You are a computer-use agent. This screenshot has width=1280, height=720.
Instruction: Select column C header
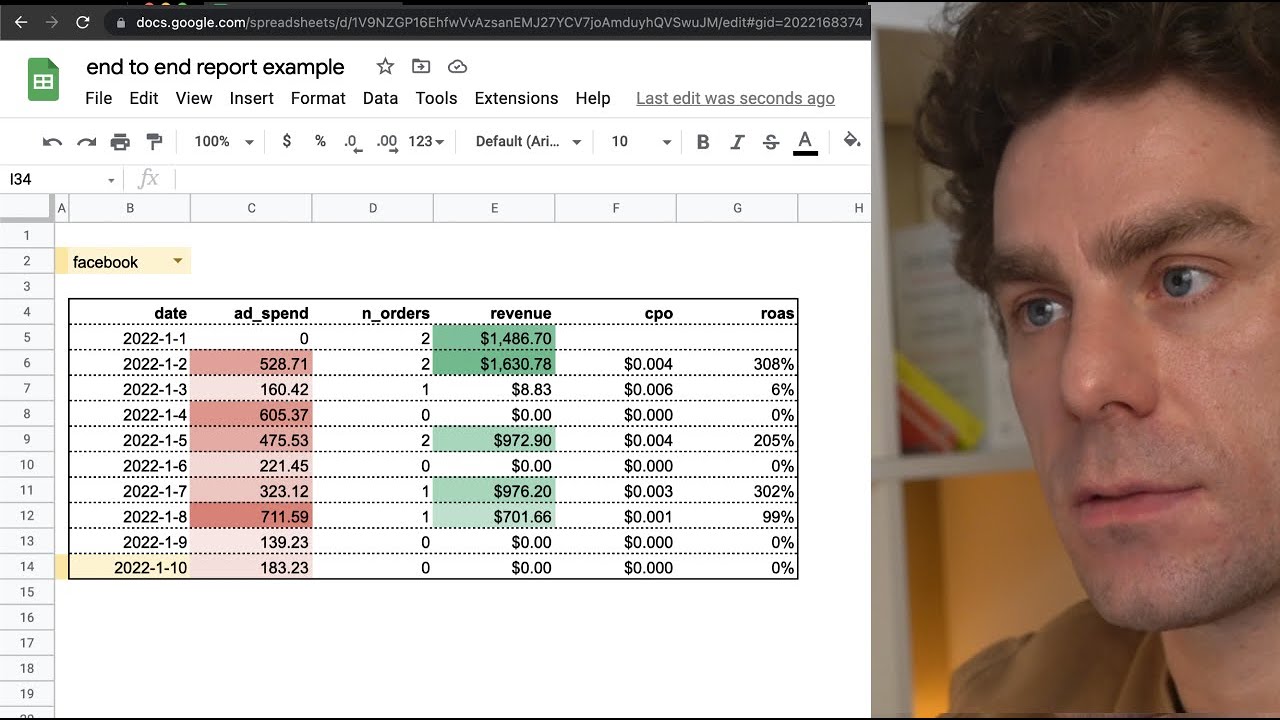click(251, 208)
